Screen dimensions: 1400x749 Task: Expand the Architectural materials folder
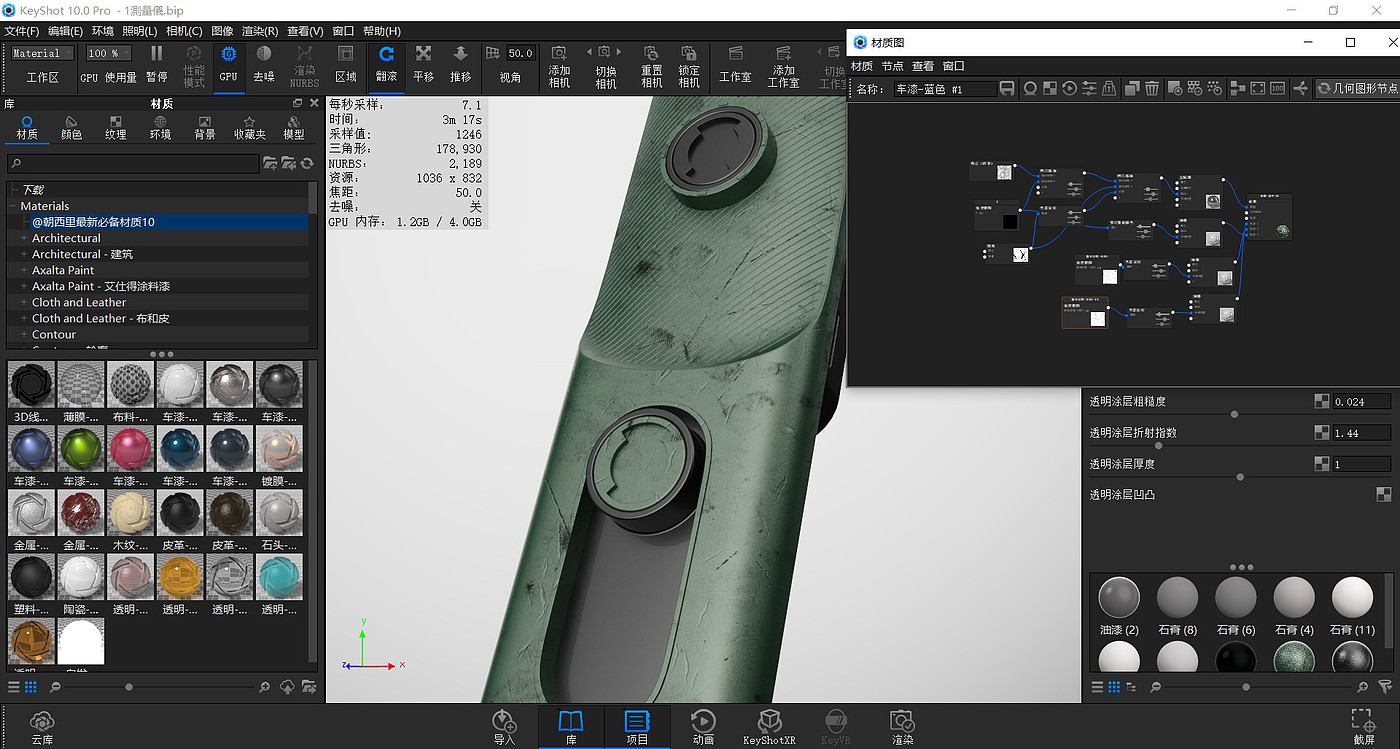[24, 239]
